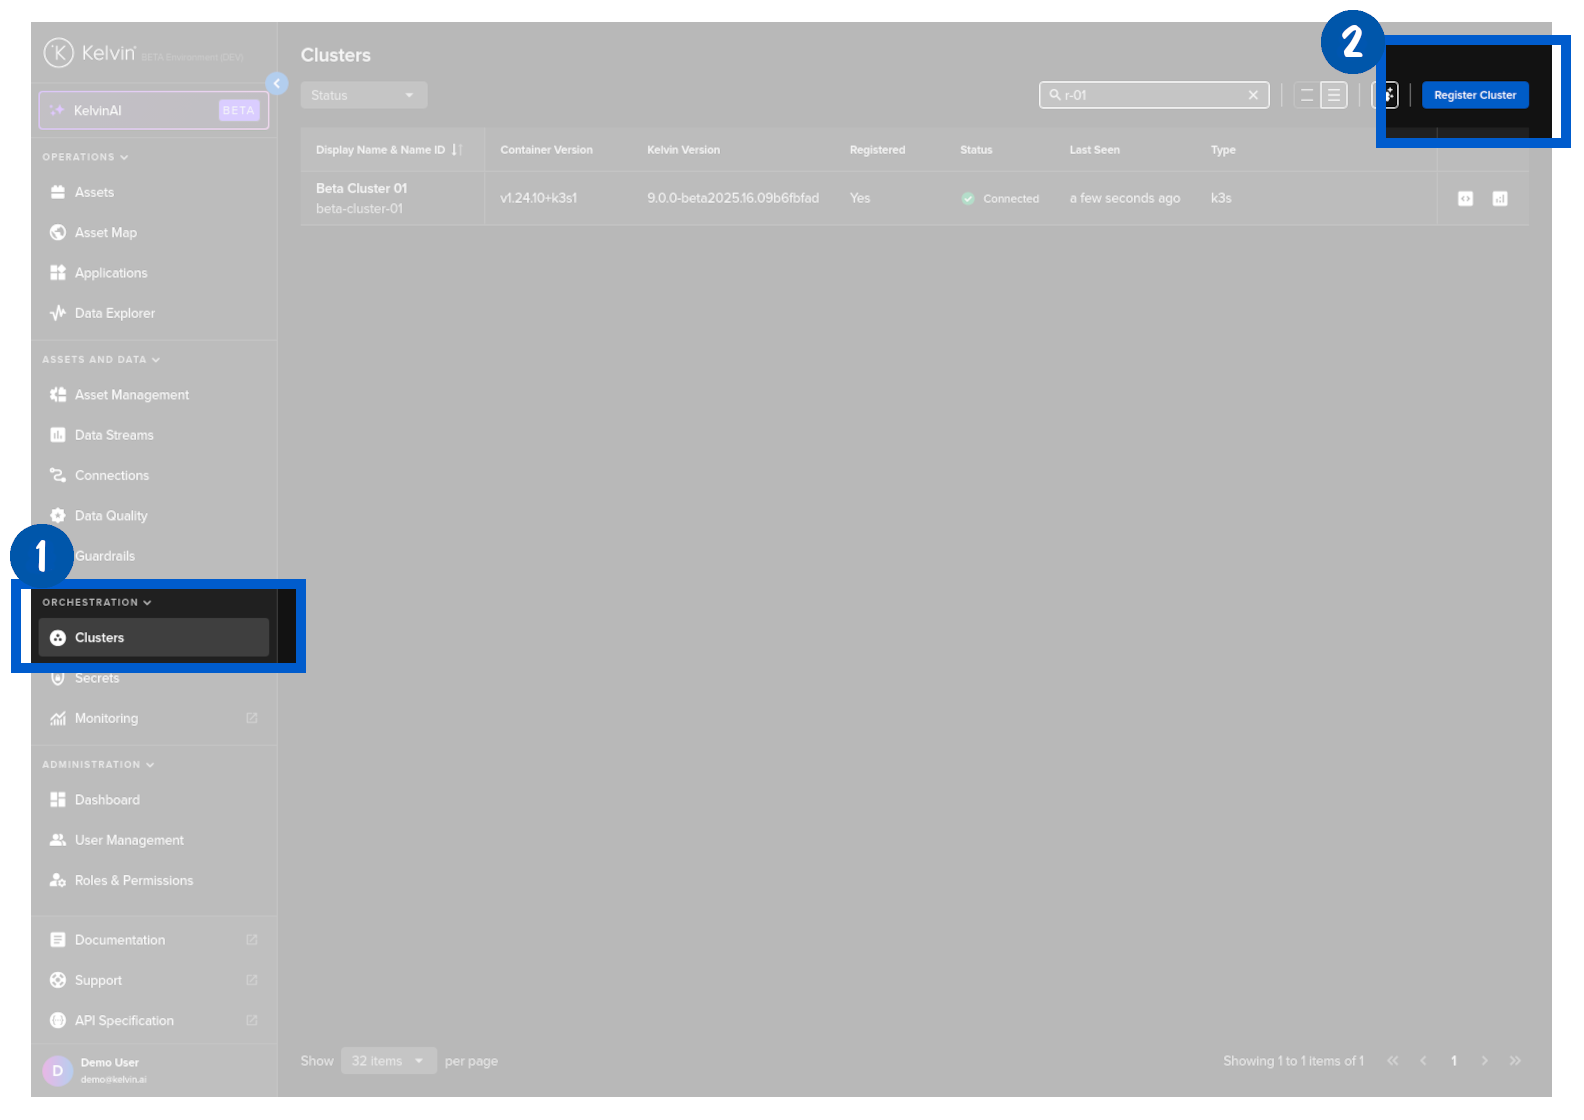Collapse the sidebar with the arrow button
The height and width of the screenshot is (1120, 1584).
(277, 84)
